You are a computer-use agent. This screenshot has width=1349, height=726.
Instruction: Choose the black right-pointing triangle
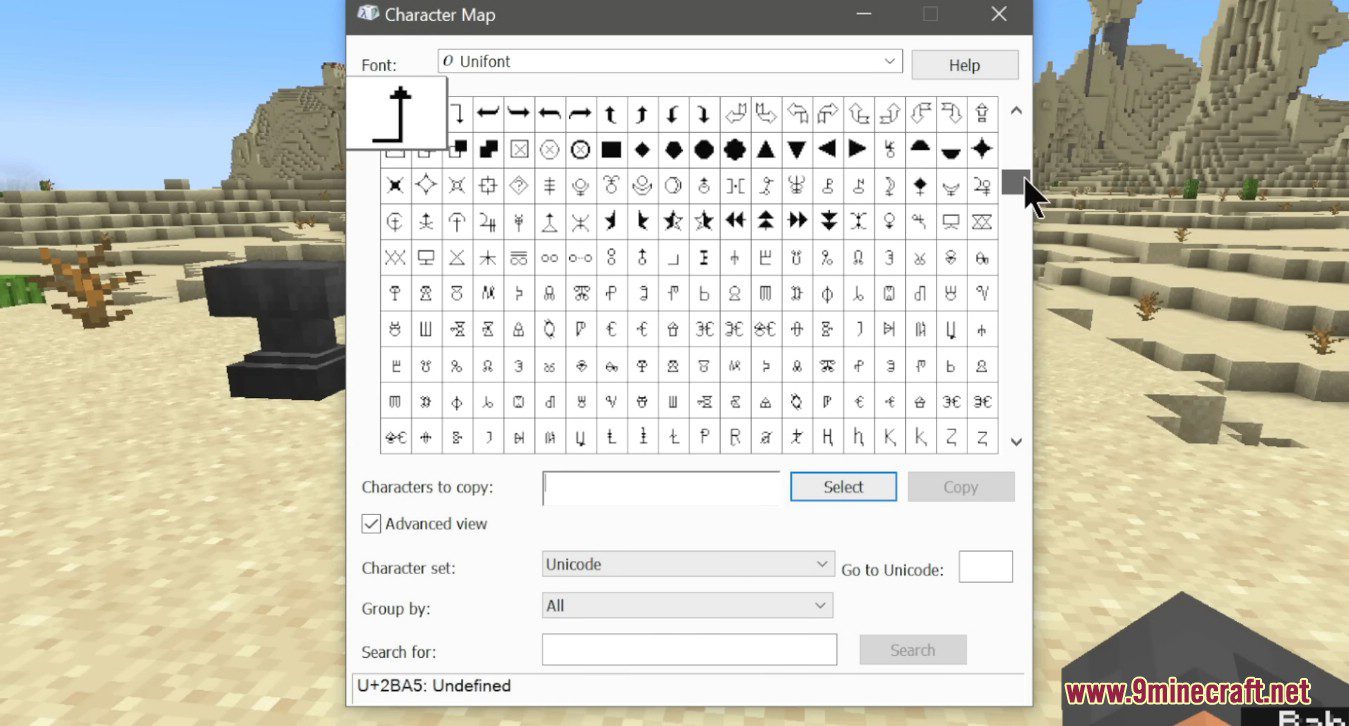tap(858, 149)
